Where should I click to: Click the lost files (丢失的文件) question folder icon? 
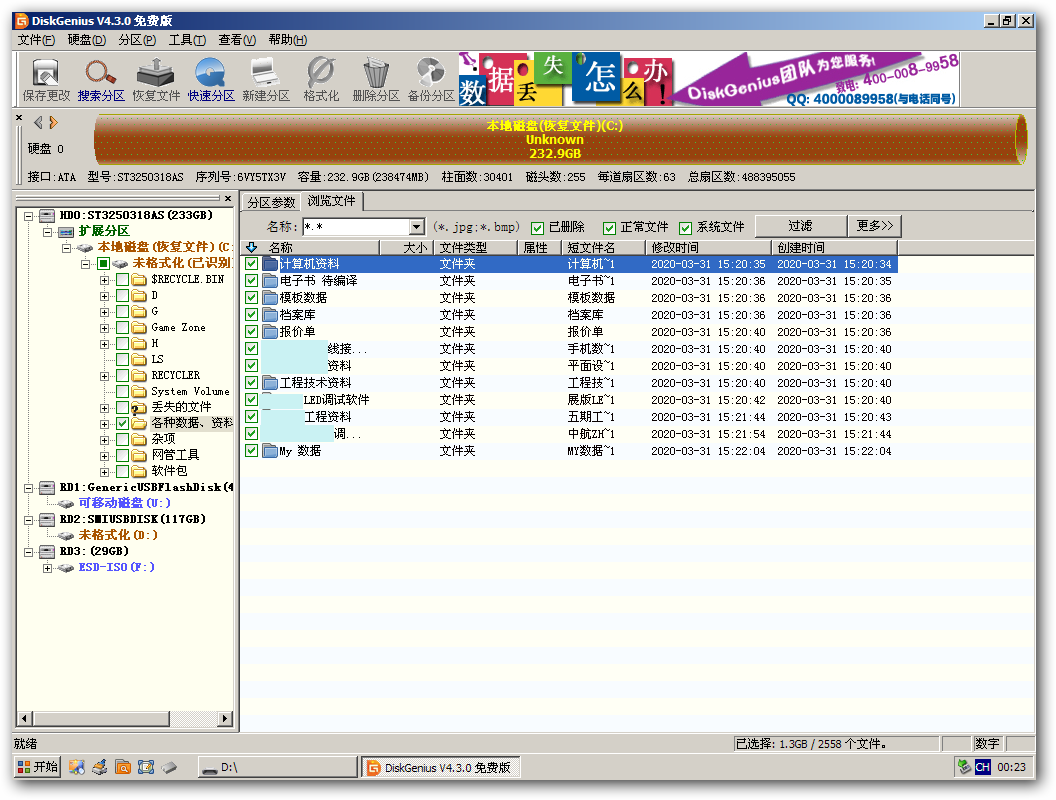(x=139, y=407)
